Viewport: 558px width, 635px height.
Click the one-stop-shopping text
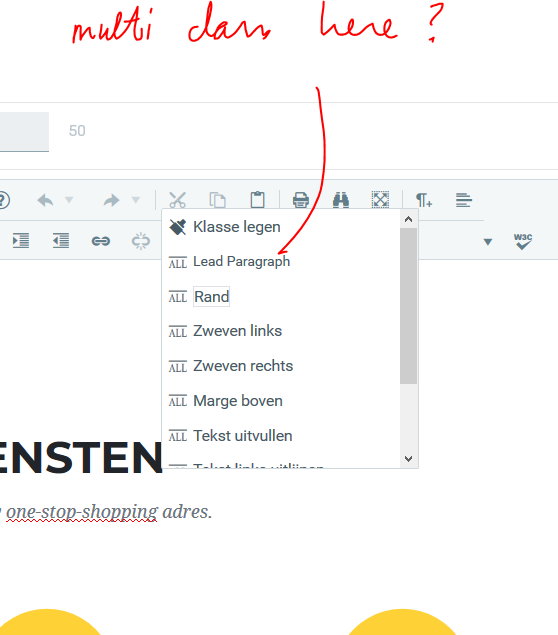point(81,512)
